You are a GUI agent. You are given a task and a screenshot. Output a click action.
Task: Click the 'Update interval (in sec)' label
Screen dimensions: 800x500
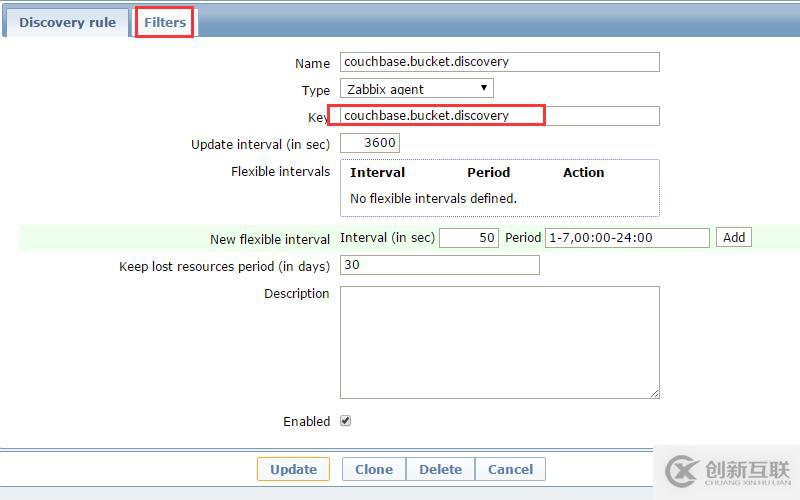pos(260,144)
